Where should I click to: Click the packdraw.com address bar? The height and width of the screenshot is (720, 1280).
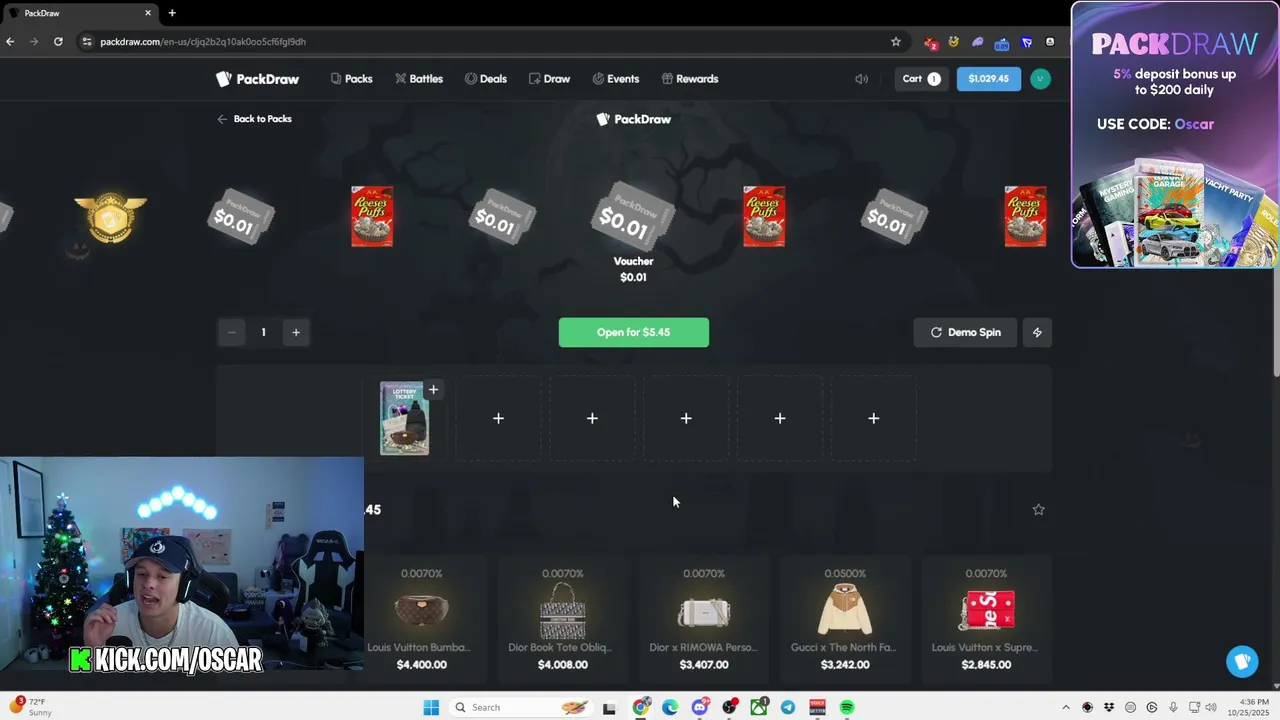point(480,42)
